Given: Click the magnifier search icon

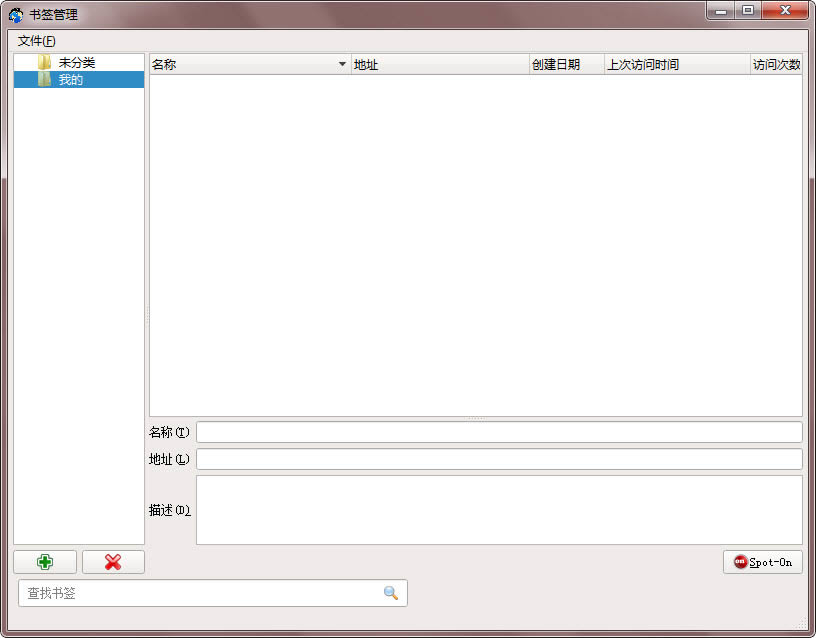Looking at the screenshot, I should click(391, 593).
